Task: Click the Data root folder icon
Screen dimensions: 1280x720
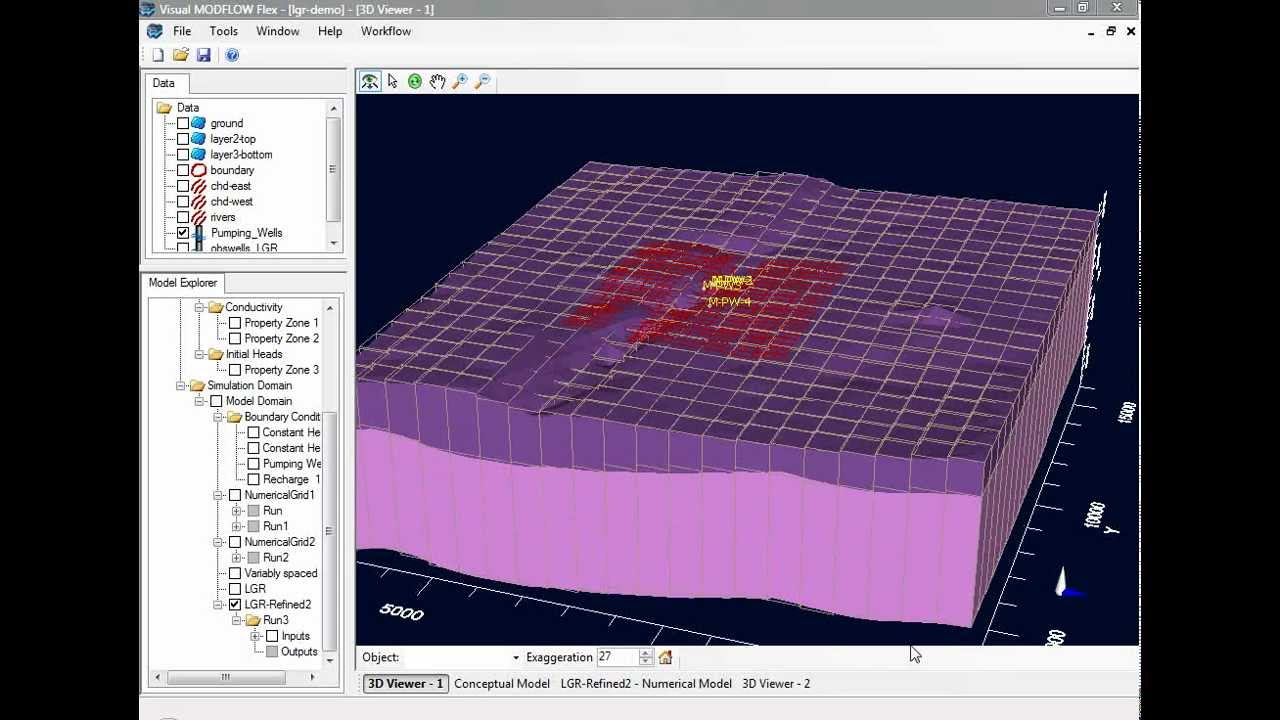Action: tap(164, 107)
